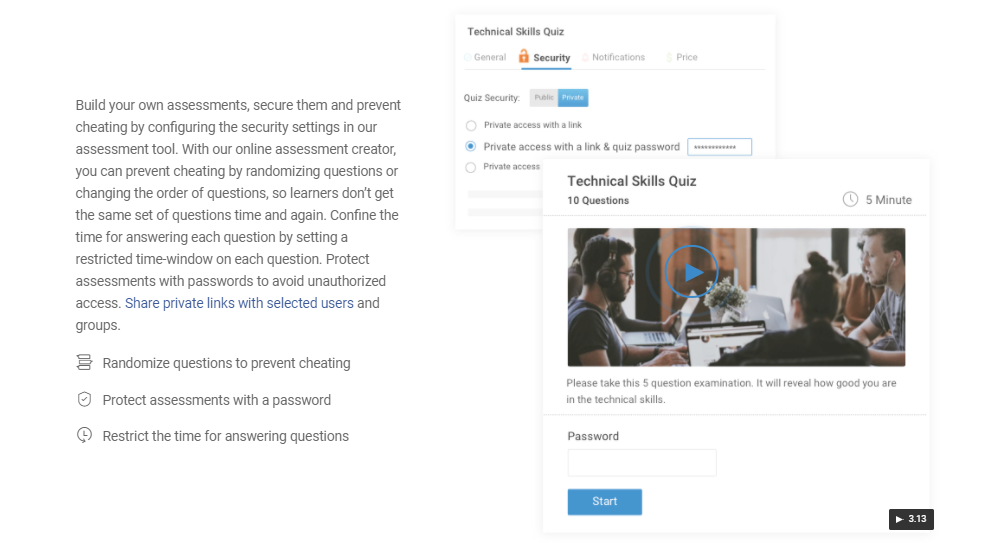Viewport: 992px width, 543px height.
Task: Click the clock icon beside 5 Minute
Action: click(x=850, y=199)
